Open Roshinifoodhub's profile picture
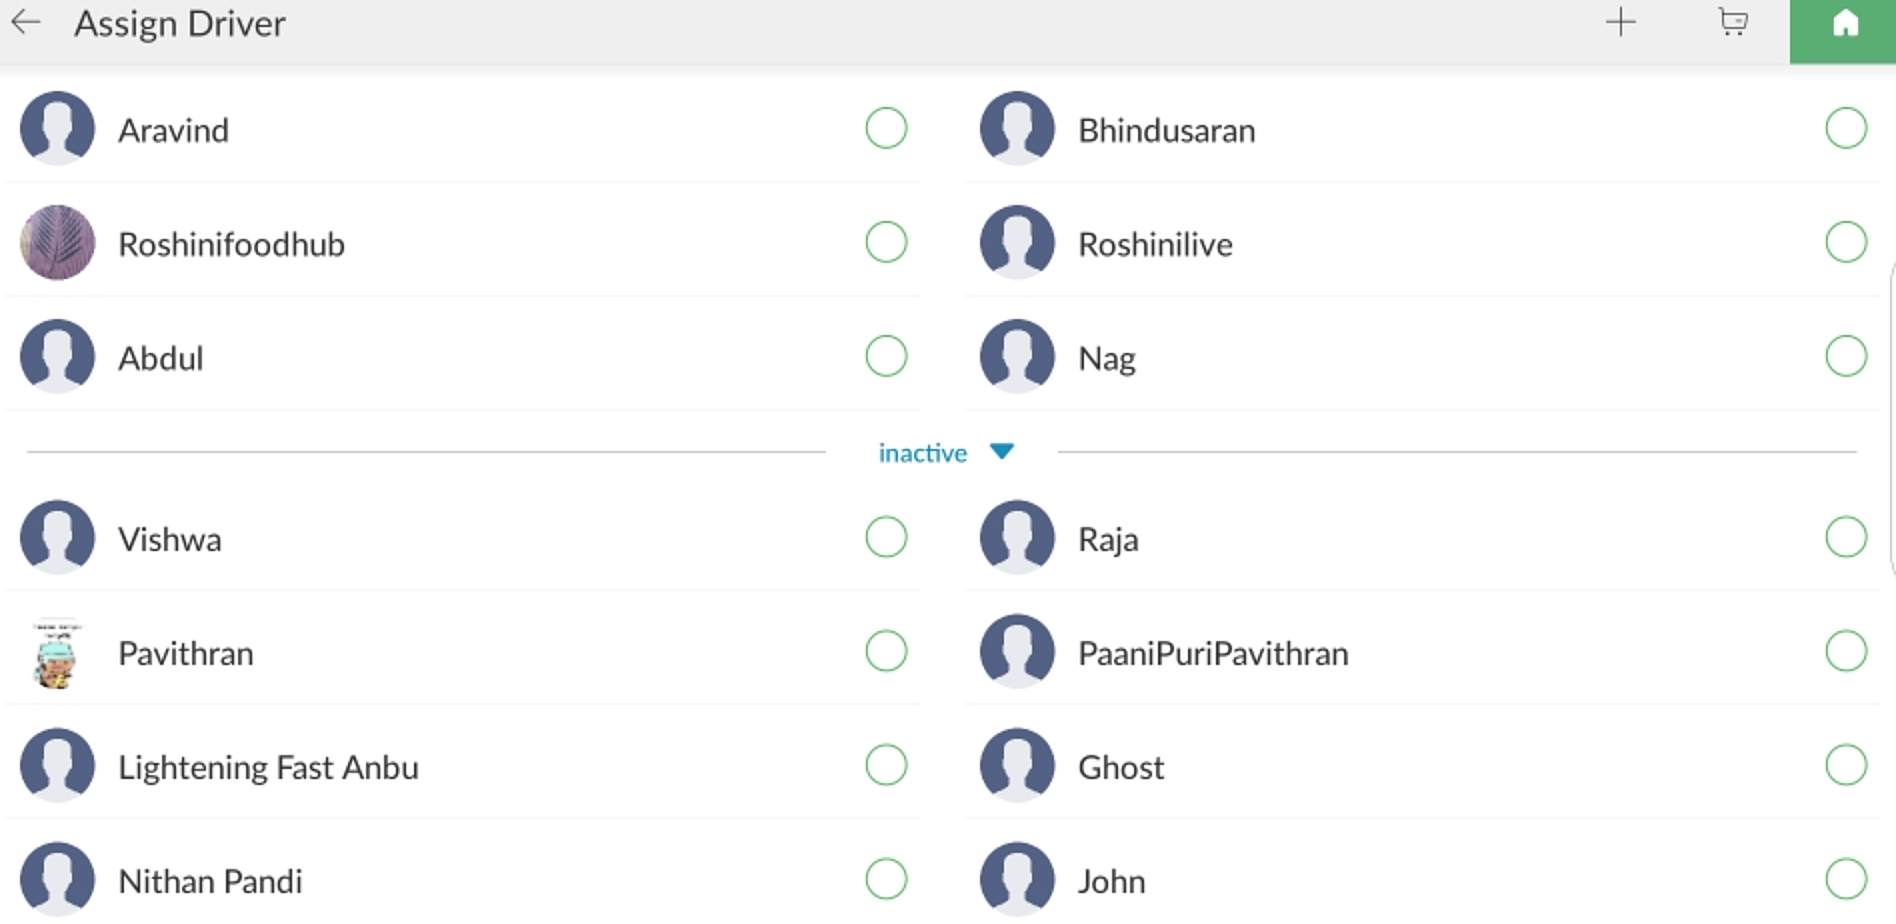 [57, 242]
